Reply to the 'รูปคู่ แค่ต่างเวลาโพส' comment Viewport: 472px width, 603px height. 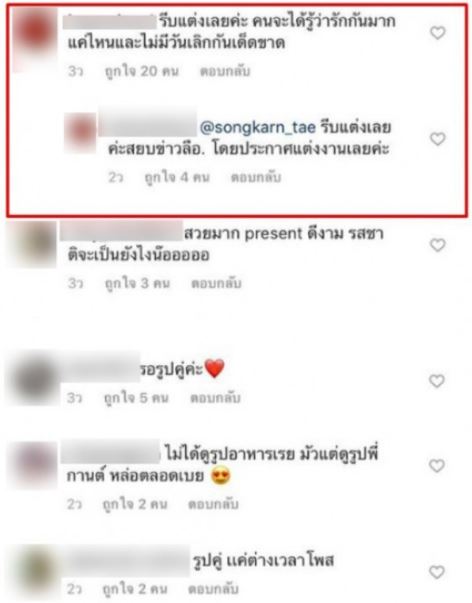point(213,589)
